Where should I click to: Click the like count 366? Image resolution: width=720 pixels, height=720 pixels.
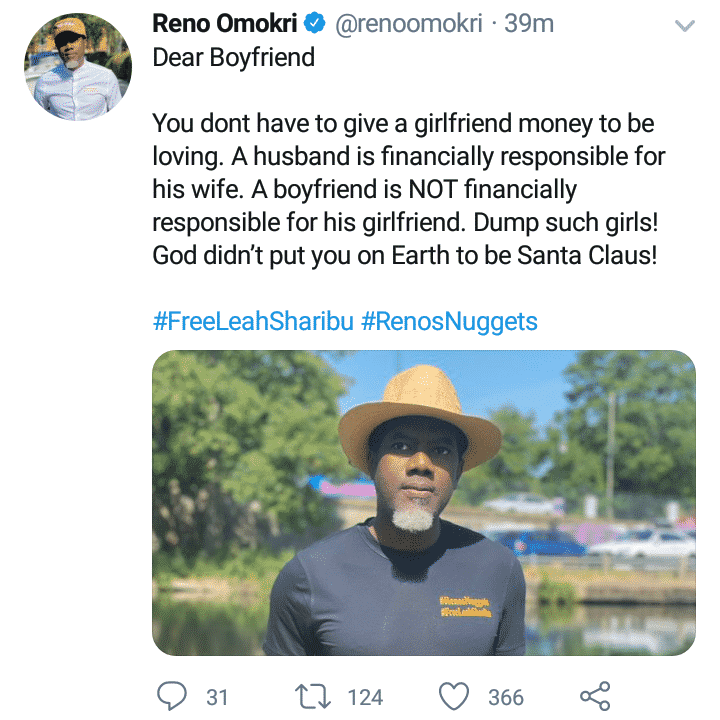pyautogui.click(x=507, y=696)
